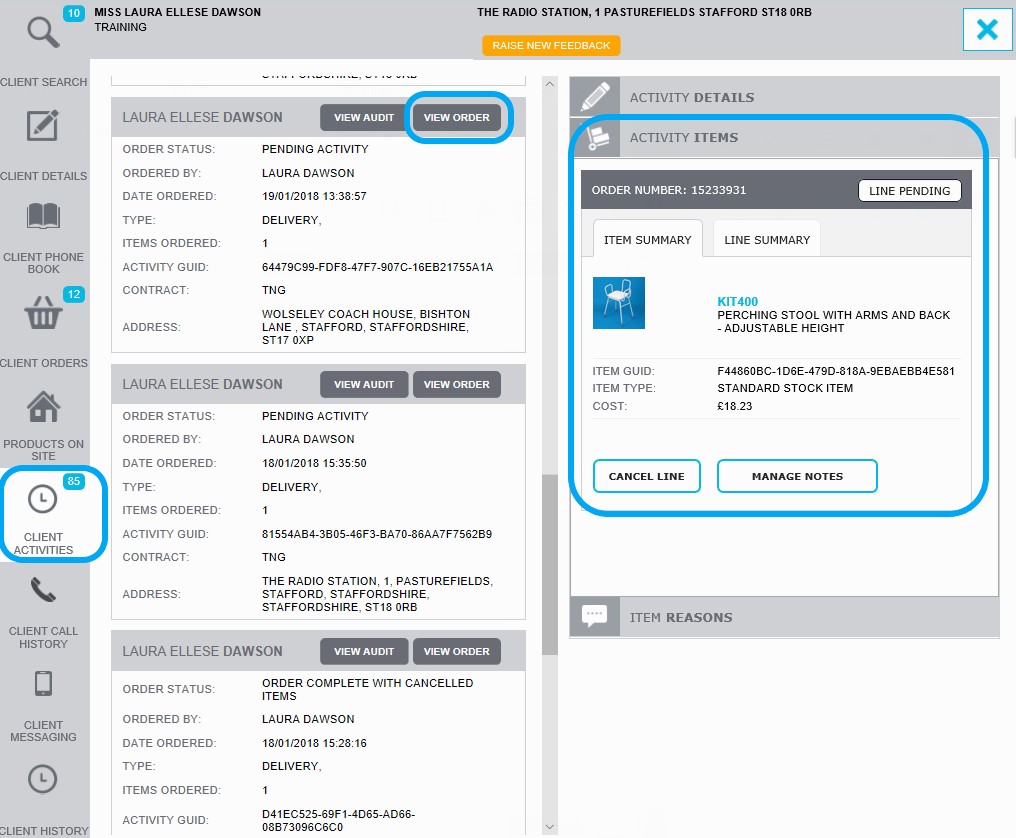Open Client Details edit icon
This screenshot has height=838, width=1016.
(x=43, y=126)
